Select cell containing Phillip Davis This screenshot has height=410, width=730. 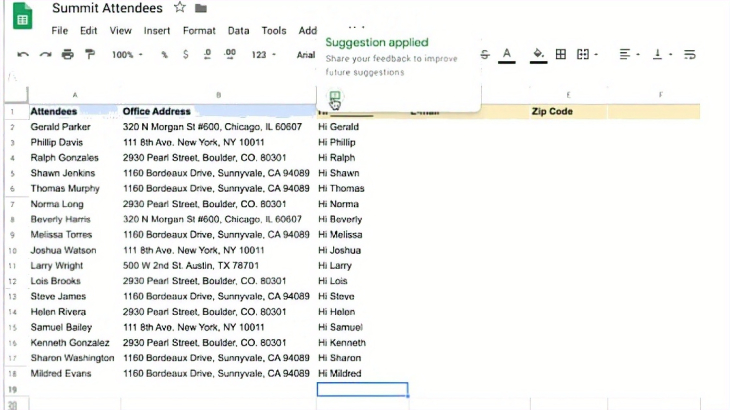click(74, 142)
